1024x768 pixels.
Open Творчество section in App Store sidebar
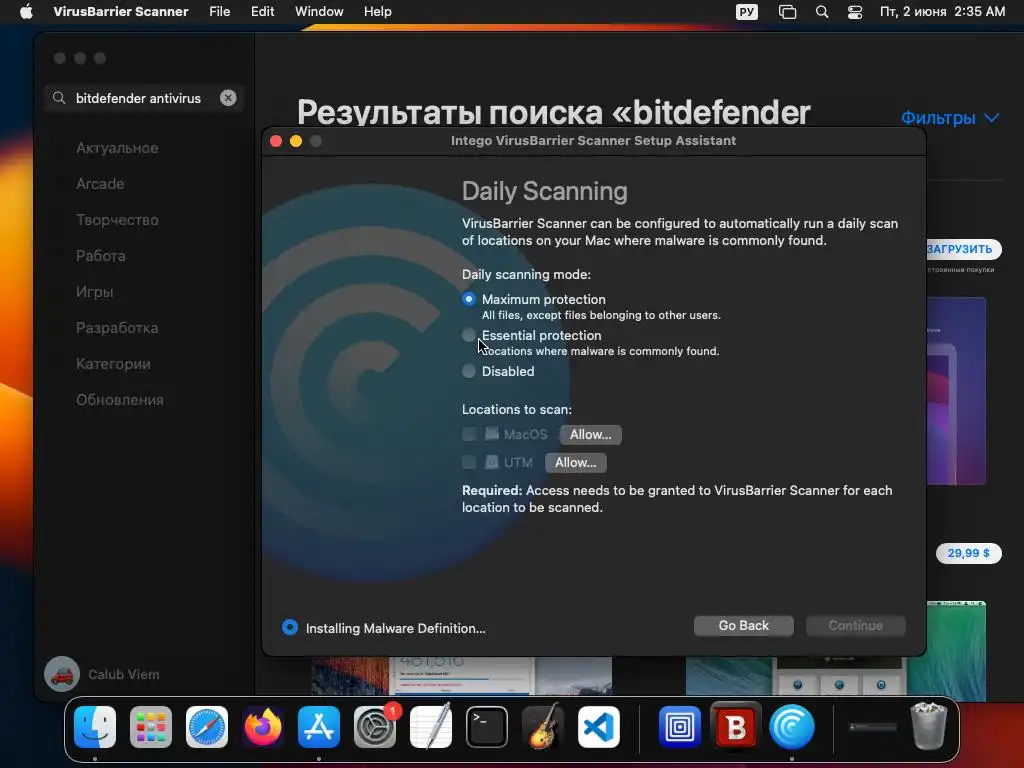117,220
